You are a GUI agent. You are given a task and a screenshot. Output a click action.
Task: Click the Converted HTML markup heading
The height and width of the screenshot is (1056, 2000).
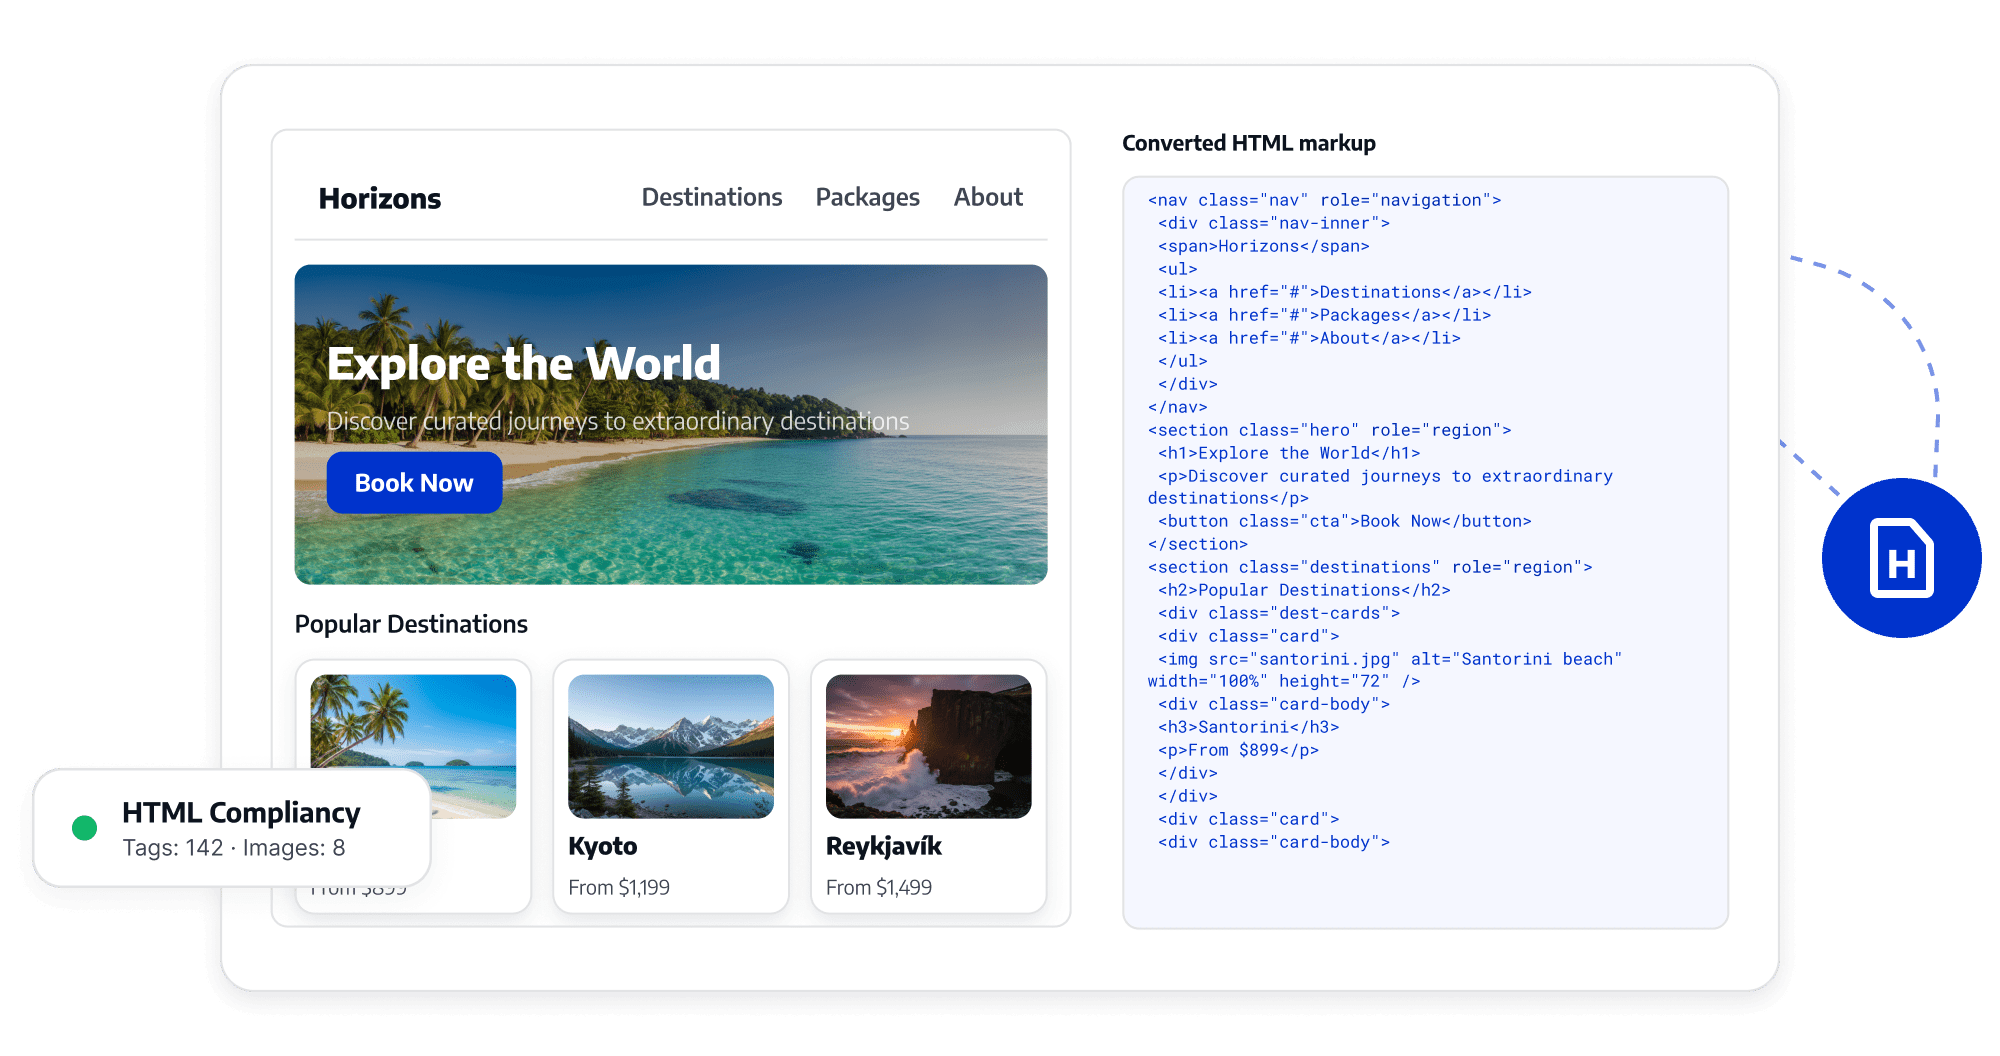pyautogui.click(x=1249, y=143)
